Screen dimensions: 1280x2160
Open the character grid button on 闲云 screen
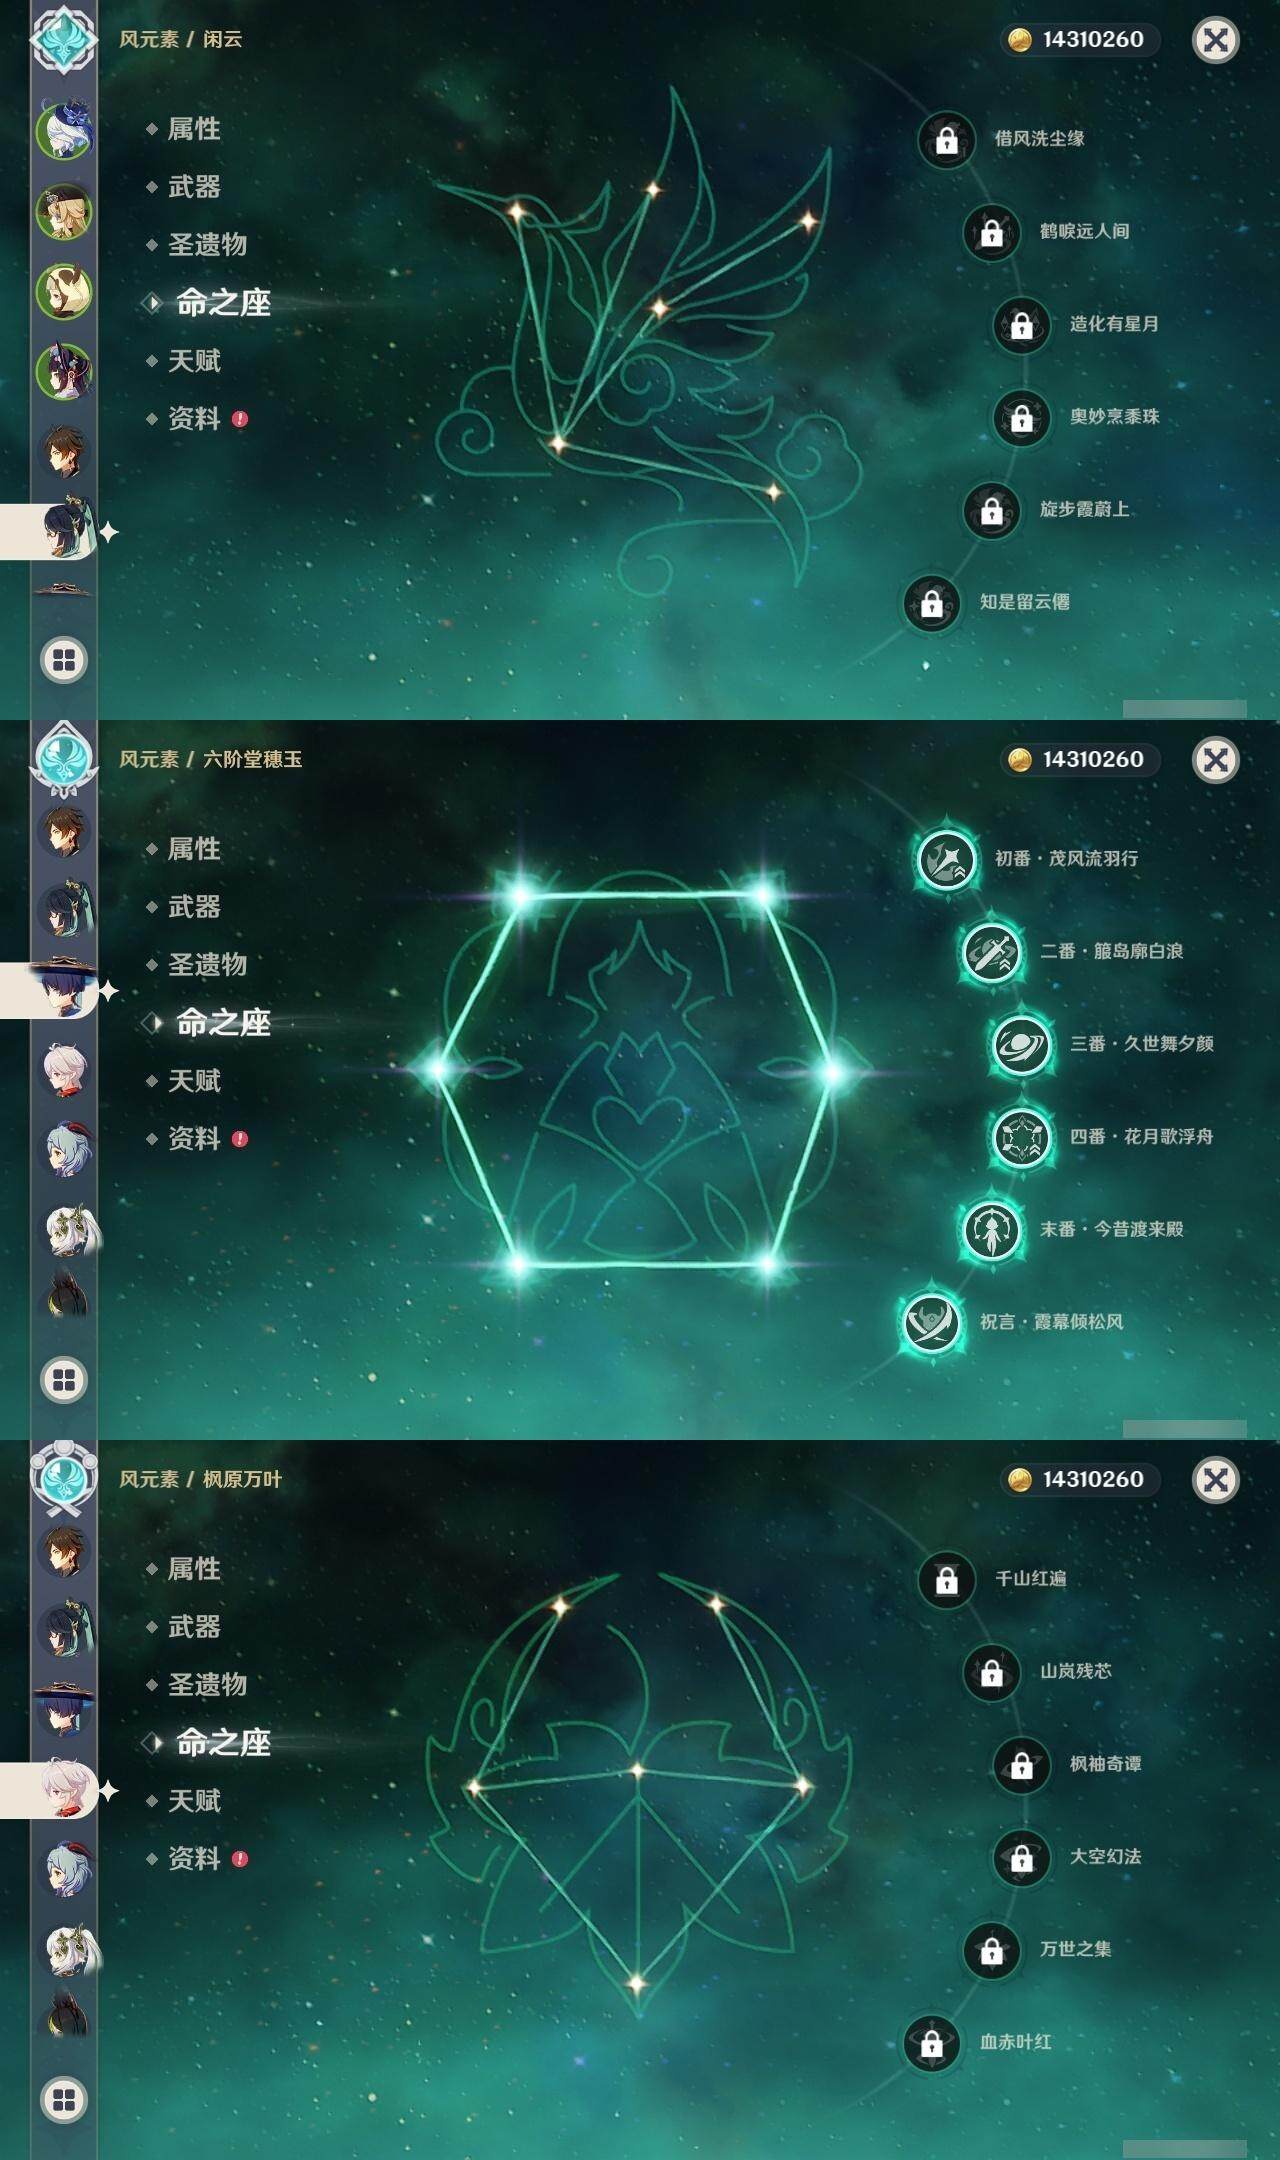coord(64,660)
